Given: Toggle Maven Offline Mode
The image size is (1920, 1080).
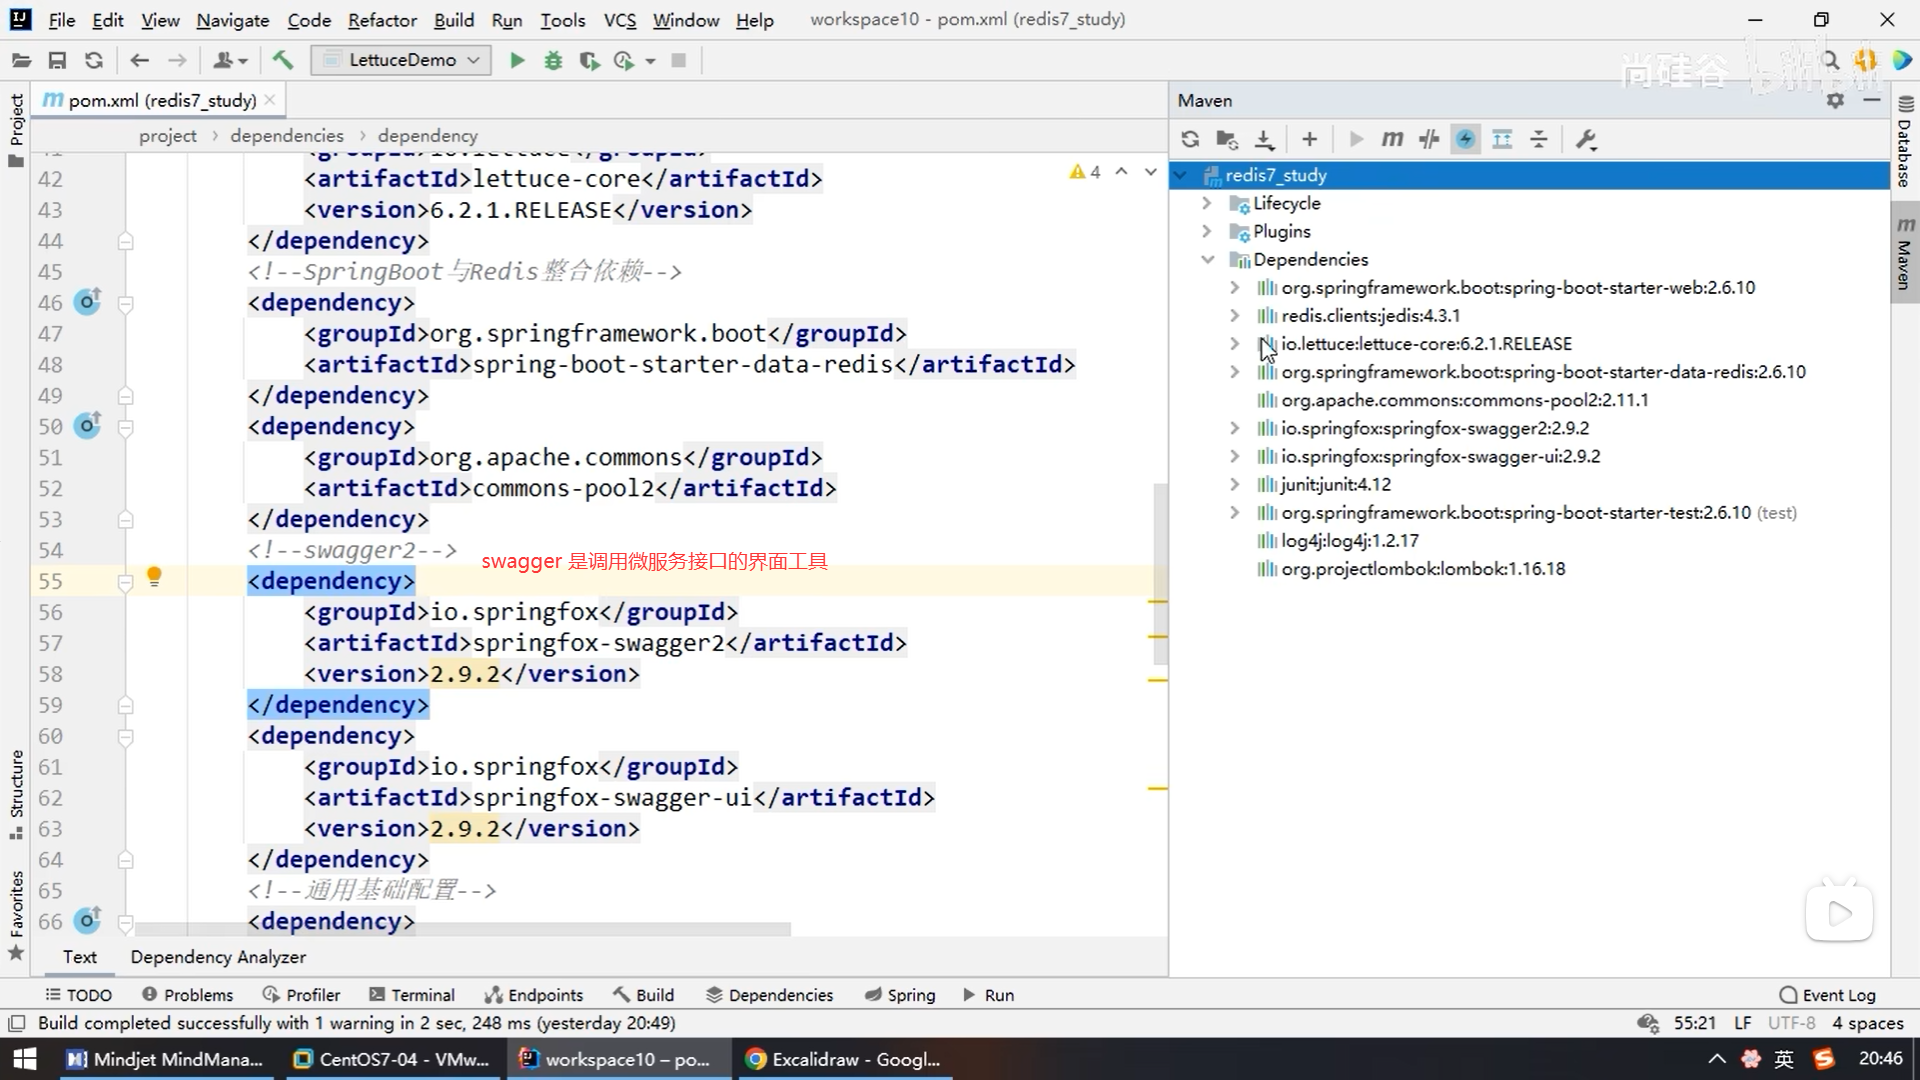Looking at the screenshot, I should (x=1429, y=140).
